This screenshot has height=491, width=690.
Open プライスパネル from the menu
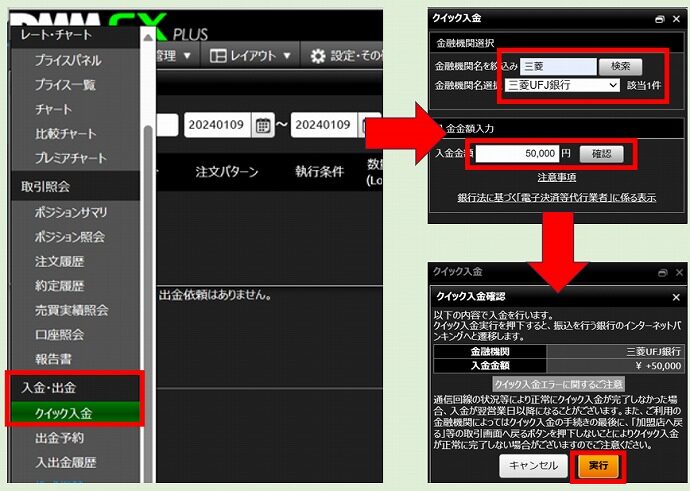(68, 61)
